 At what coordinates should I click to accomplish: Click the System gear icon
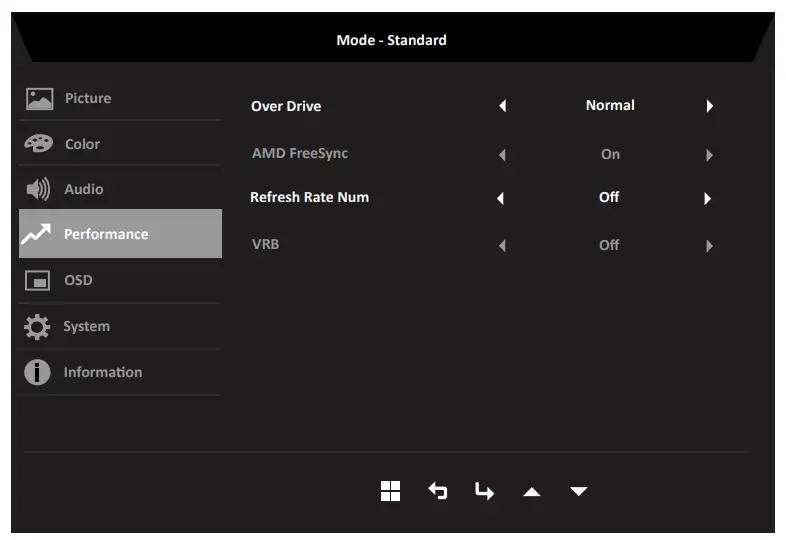coord(37,327)
